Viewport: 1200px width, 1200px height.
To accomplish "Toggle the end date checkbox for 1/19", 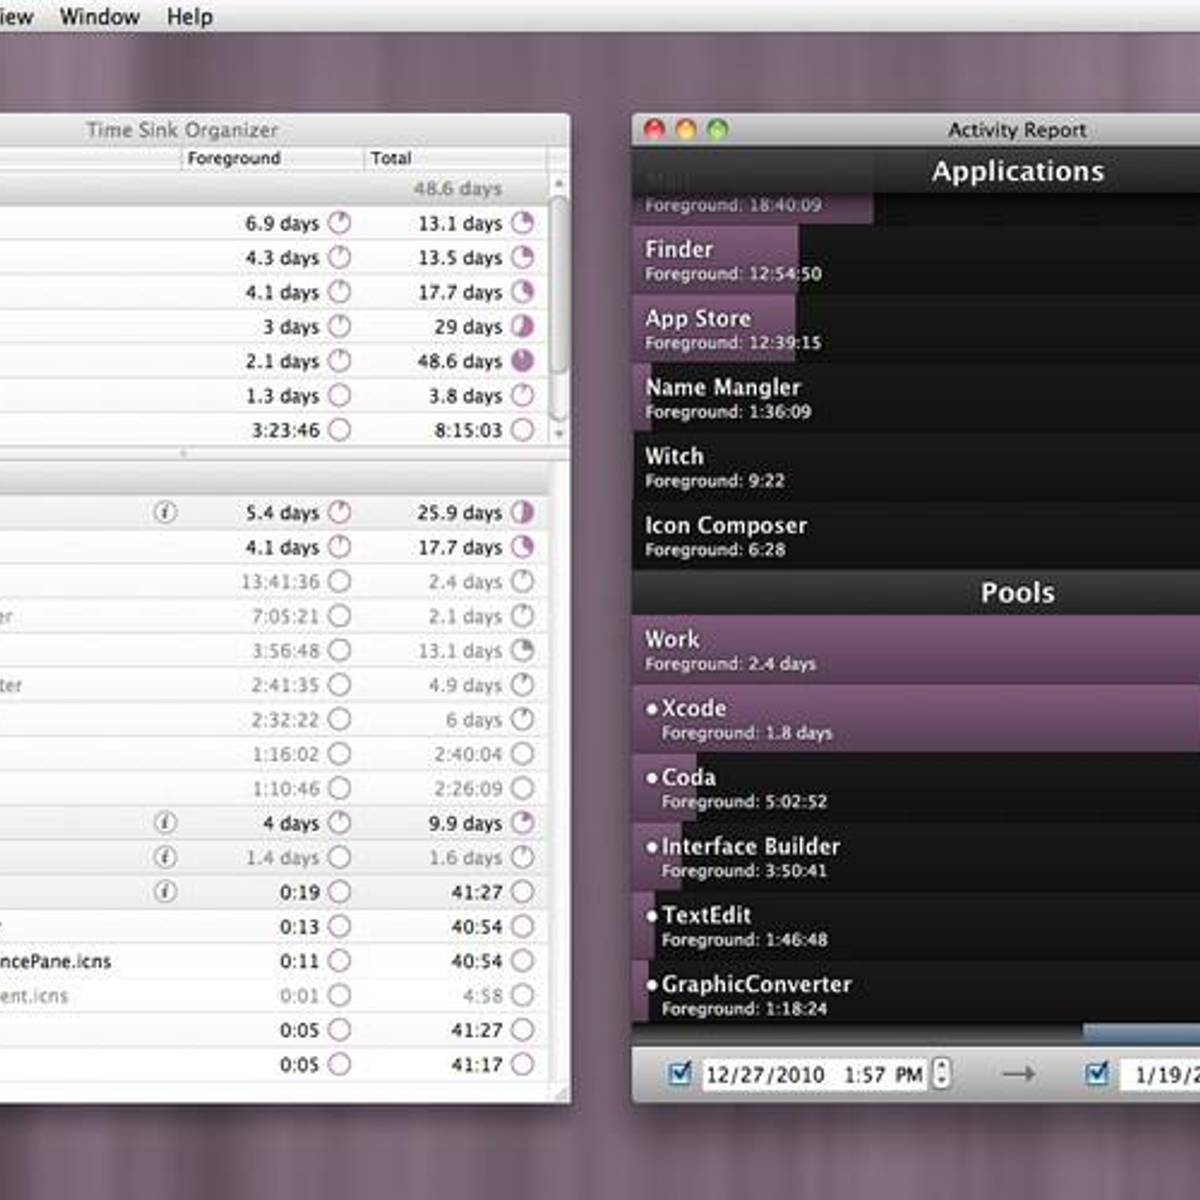I will point(1097,1074).
